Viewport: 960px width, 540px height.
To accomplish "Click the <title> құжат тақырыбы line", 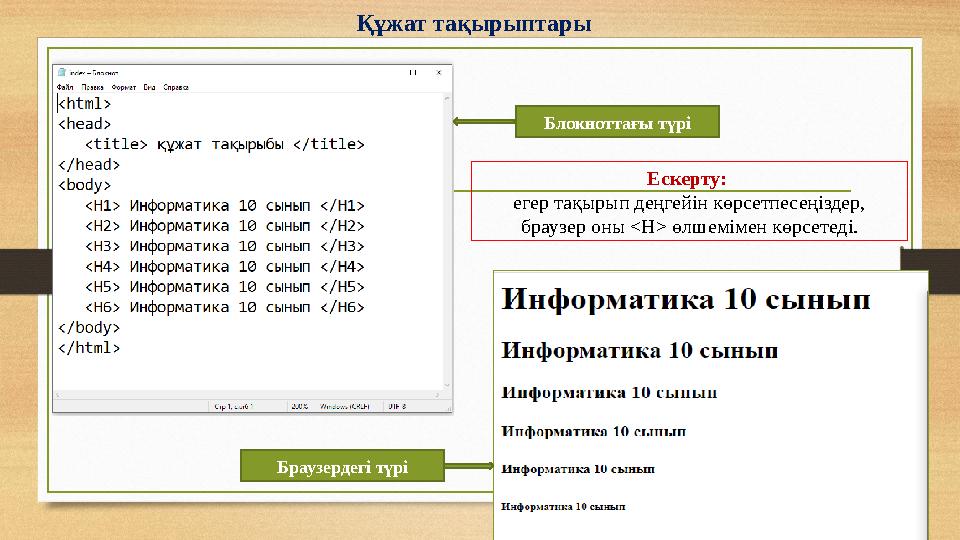I will [x=225, y=144].
